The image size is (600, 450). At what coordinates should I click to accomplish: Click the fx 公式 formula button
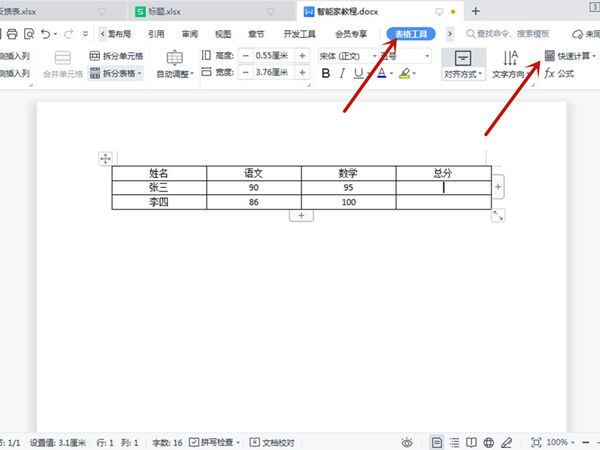[559, 73]
